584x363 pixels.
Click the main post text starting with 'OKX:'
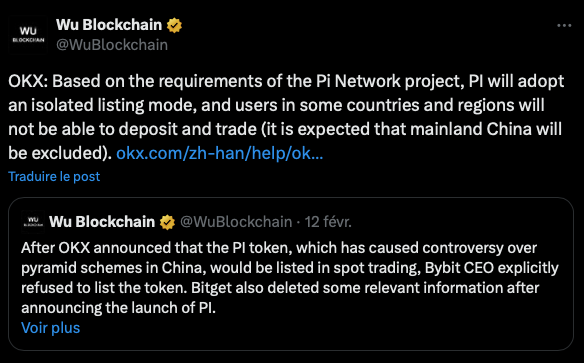pyautogui.click(x=286, y=117)
